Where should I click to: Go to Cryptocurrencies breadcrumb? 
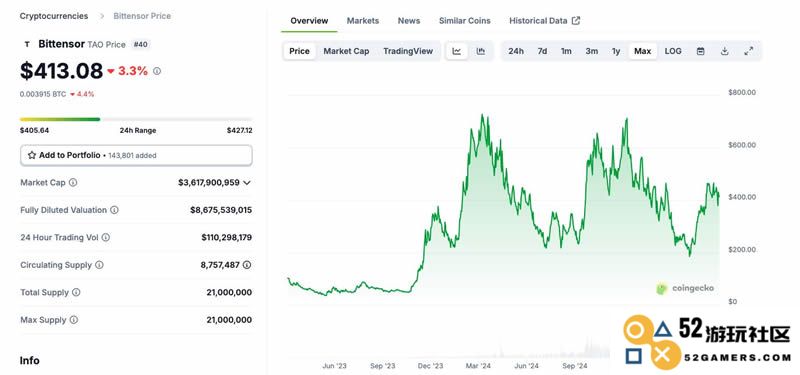pos(54,16)
